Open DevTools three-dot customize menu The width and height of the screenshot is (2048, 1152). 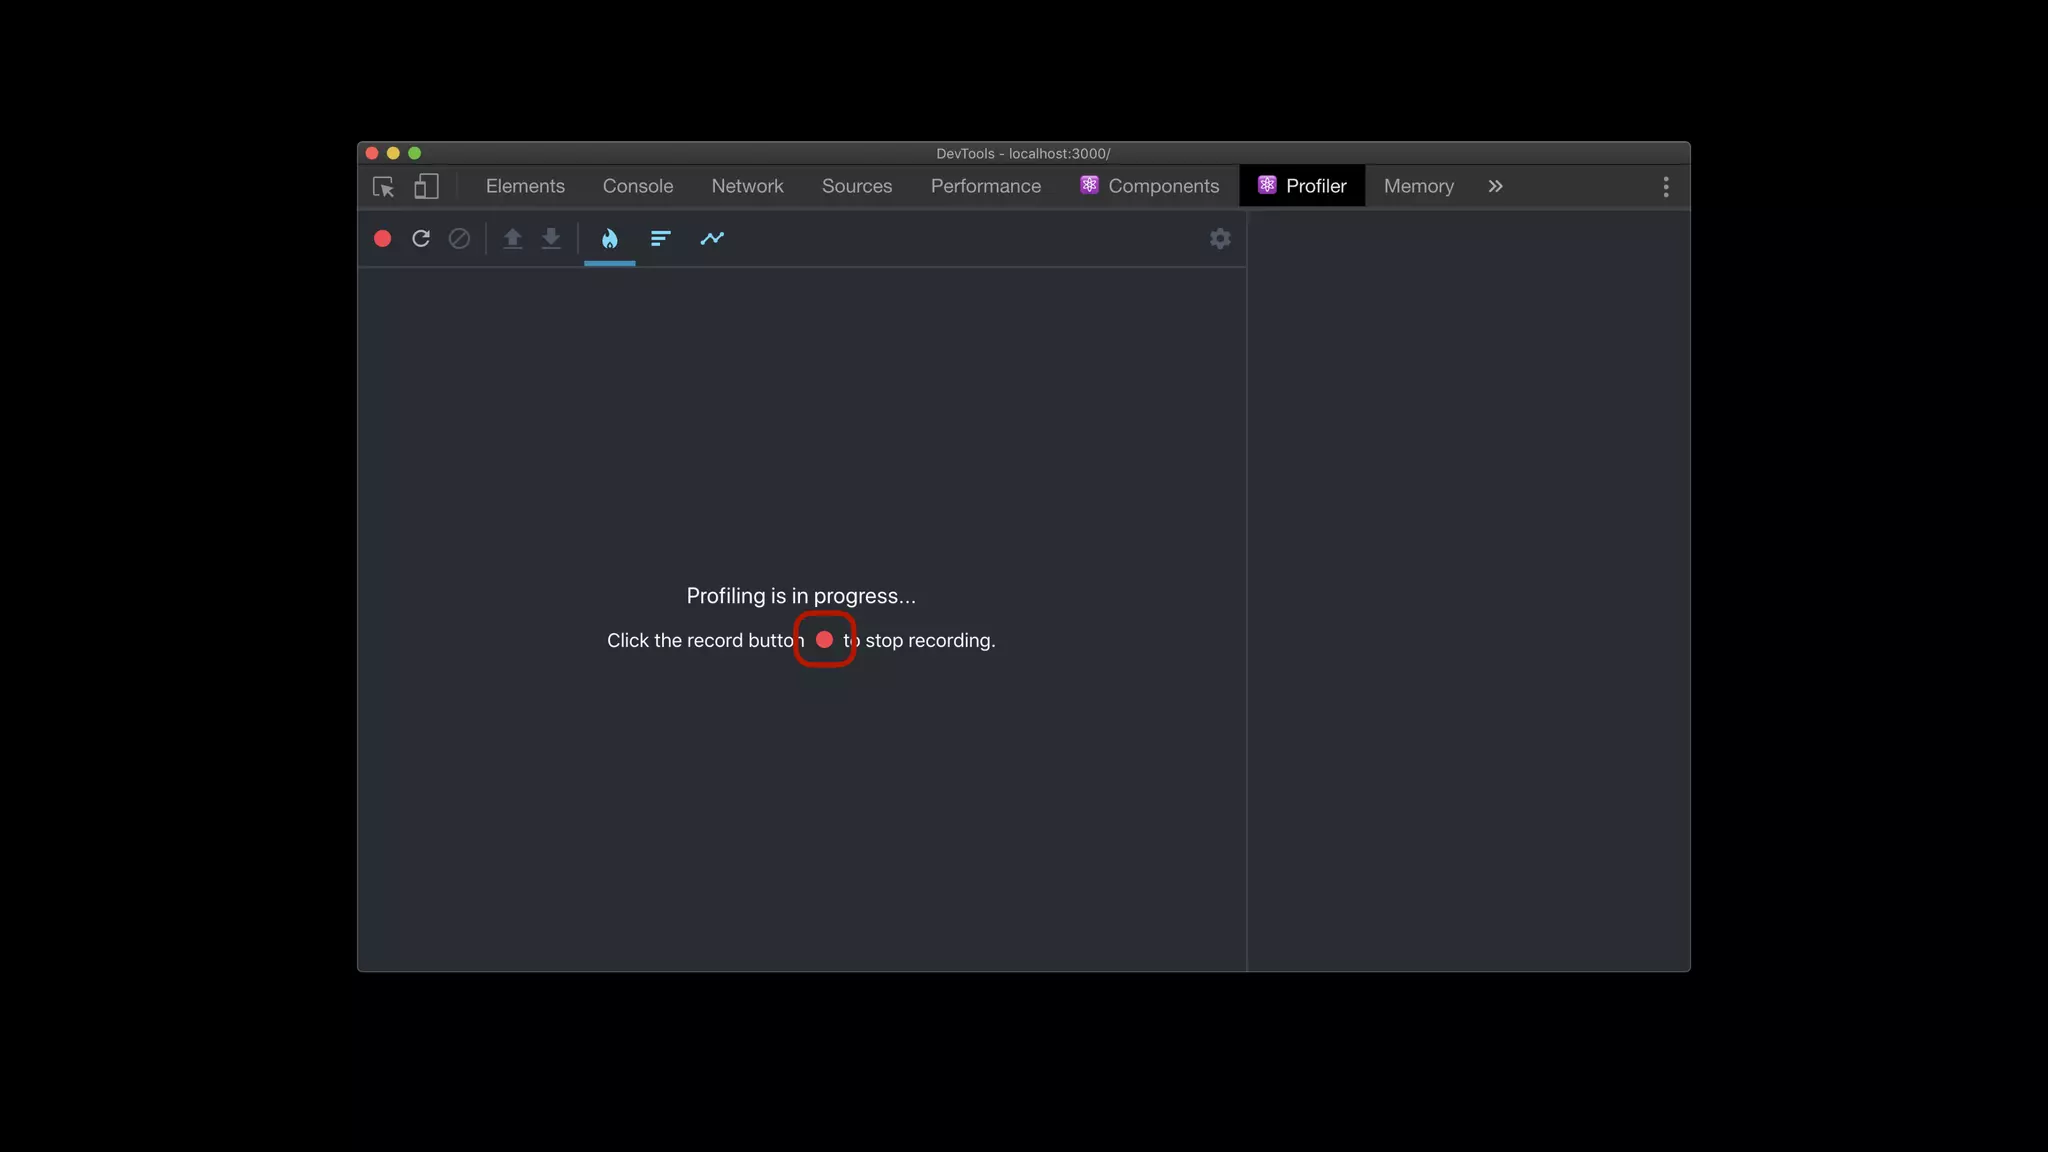[1665, 187]
